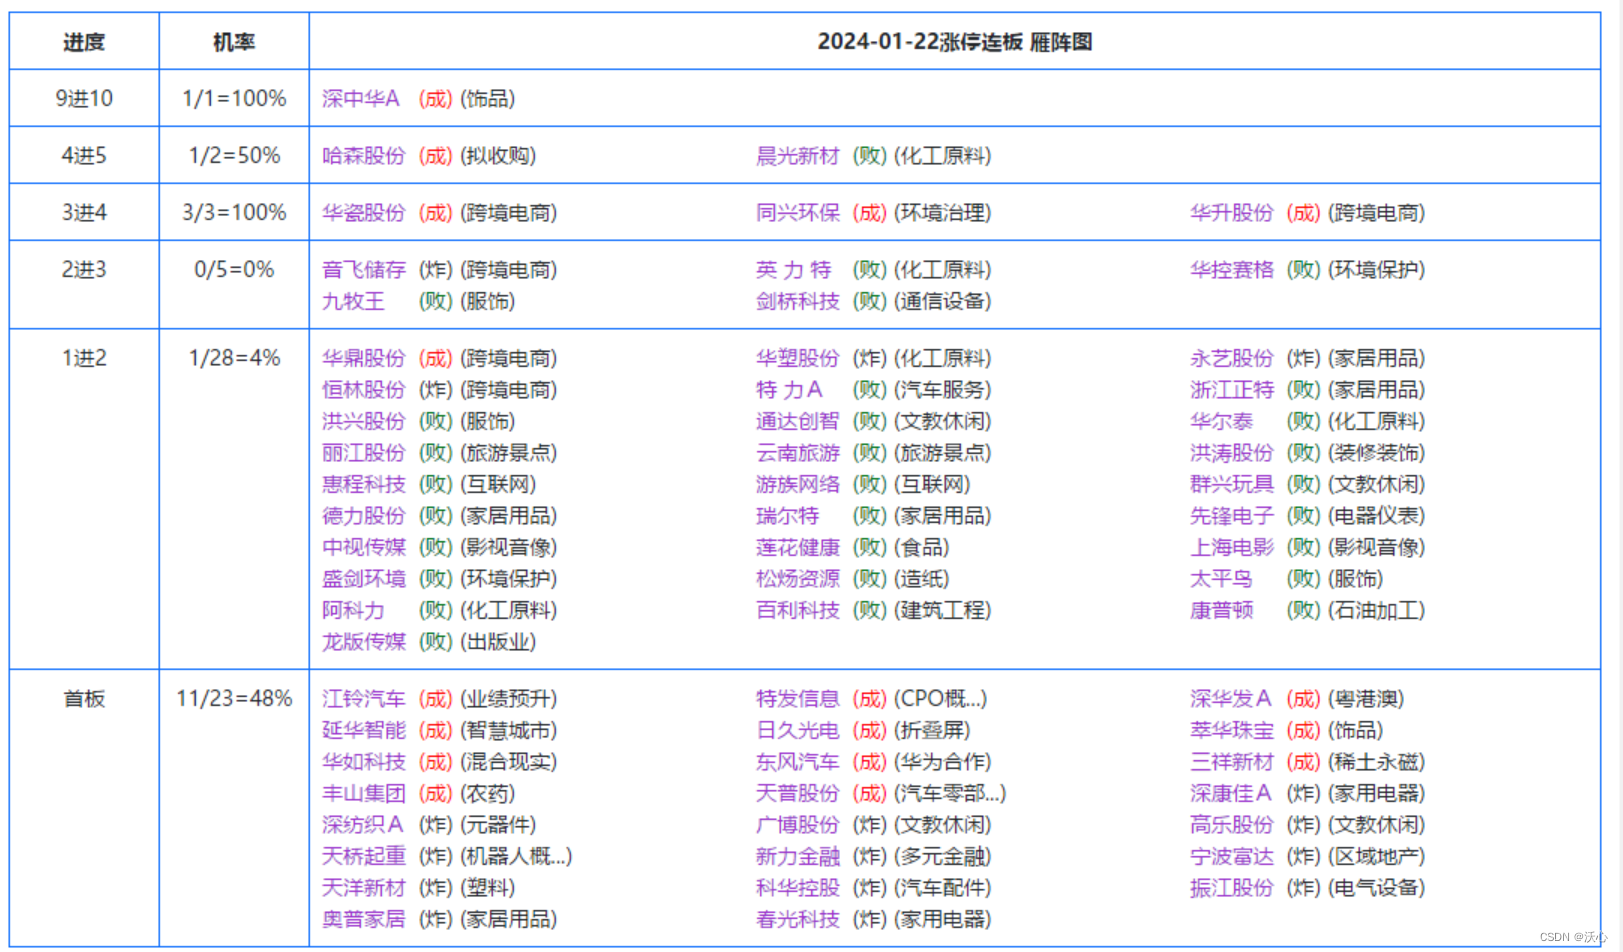Image resolution: width=1623 pixels, height=952 pixels.
Task: Click the 永艺股份 stock link
Action: [x=1232, y=358]
